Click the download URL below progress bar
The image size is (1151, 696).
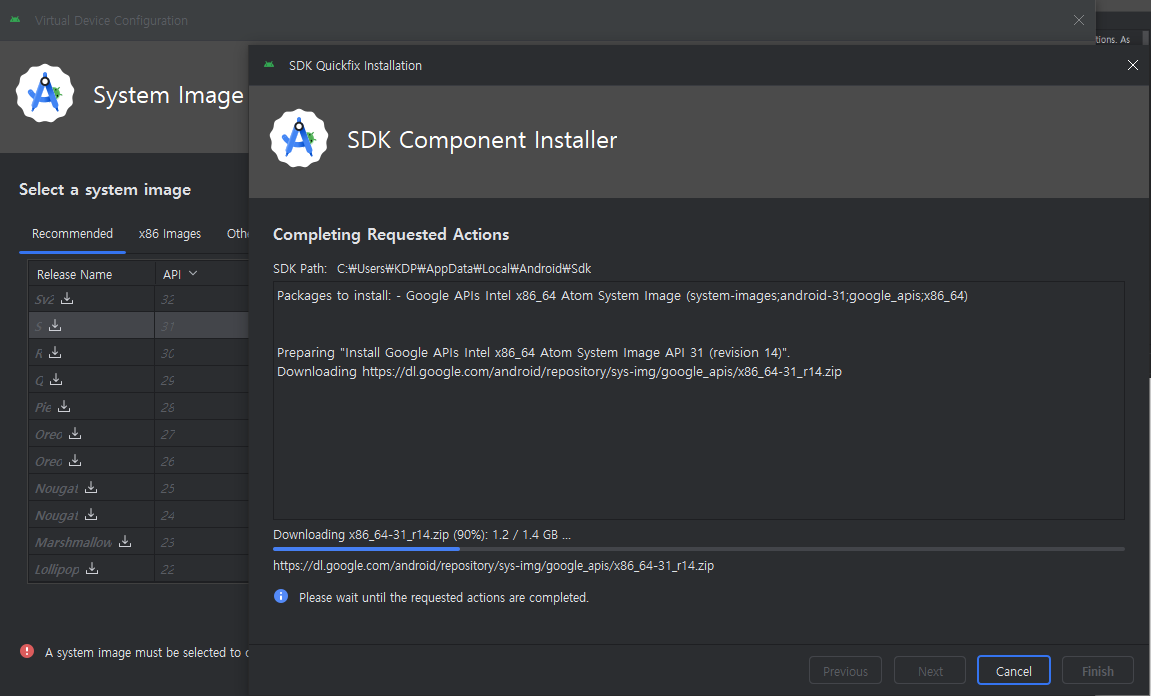click(x=493, y=565)
